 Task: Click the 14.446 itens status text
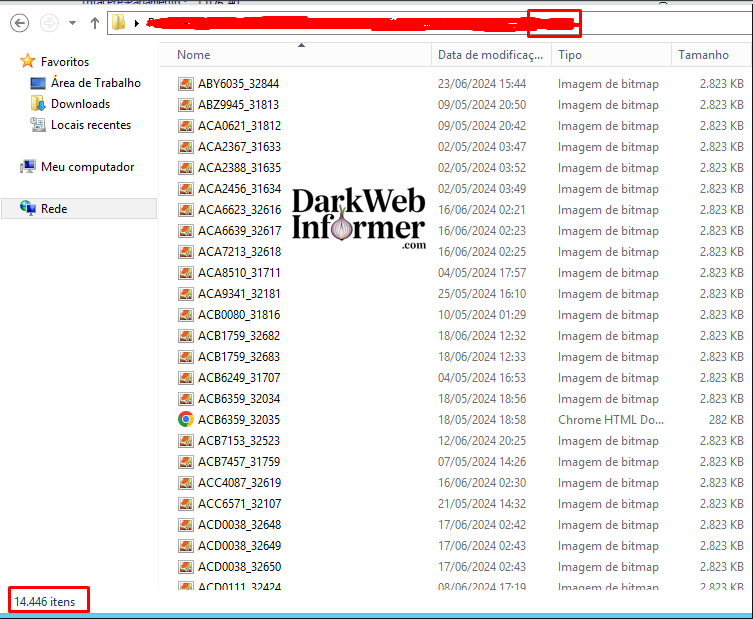(45, 602)
